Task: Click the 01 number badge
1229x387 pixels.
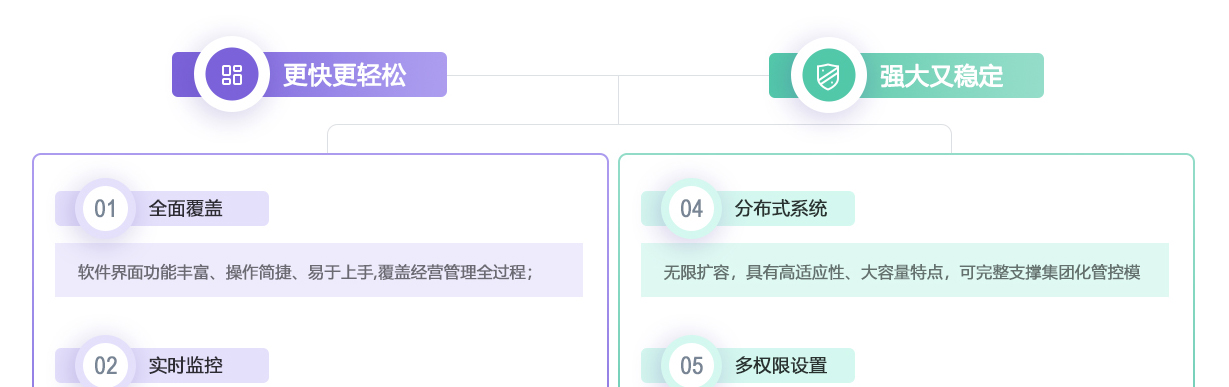Action: click(106, 209)
